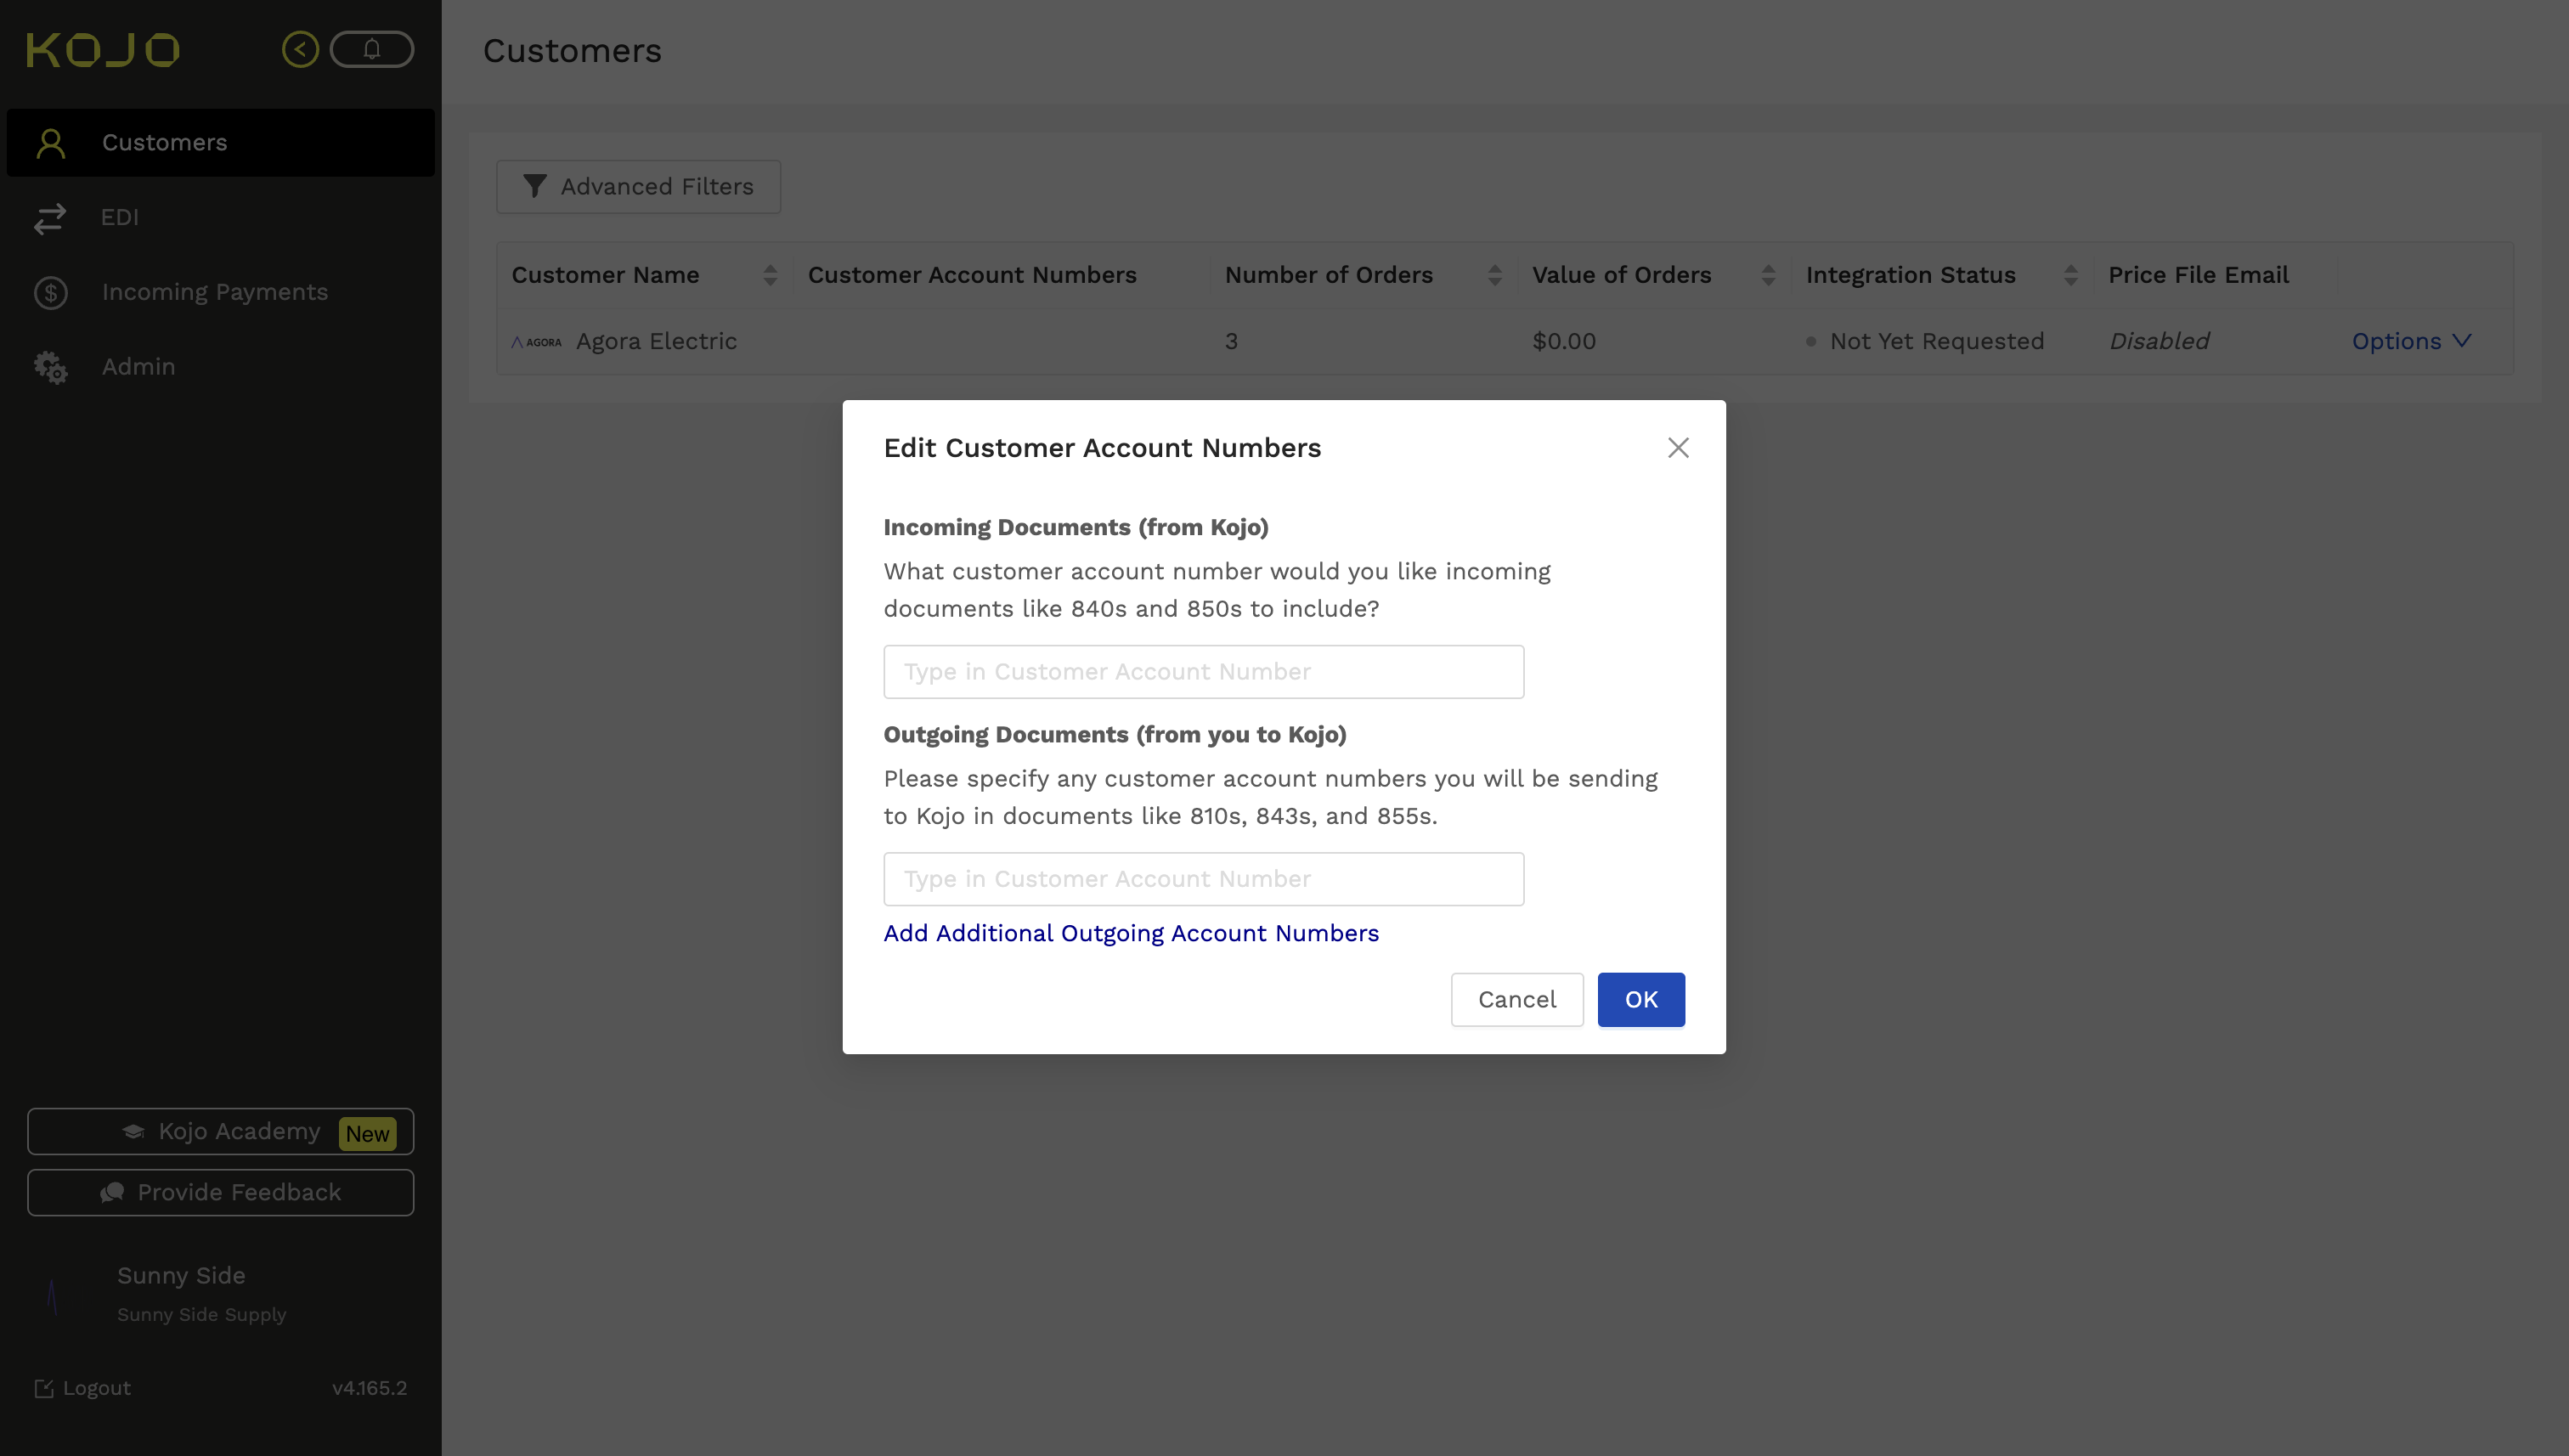Click the Agora logo thumbnail
The width and height of the screenshot is (2569, 1456).
coord(537,342)
